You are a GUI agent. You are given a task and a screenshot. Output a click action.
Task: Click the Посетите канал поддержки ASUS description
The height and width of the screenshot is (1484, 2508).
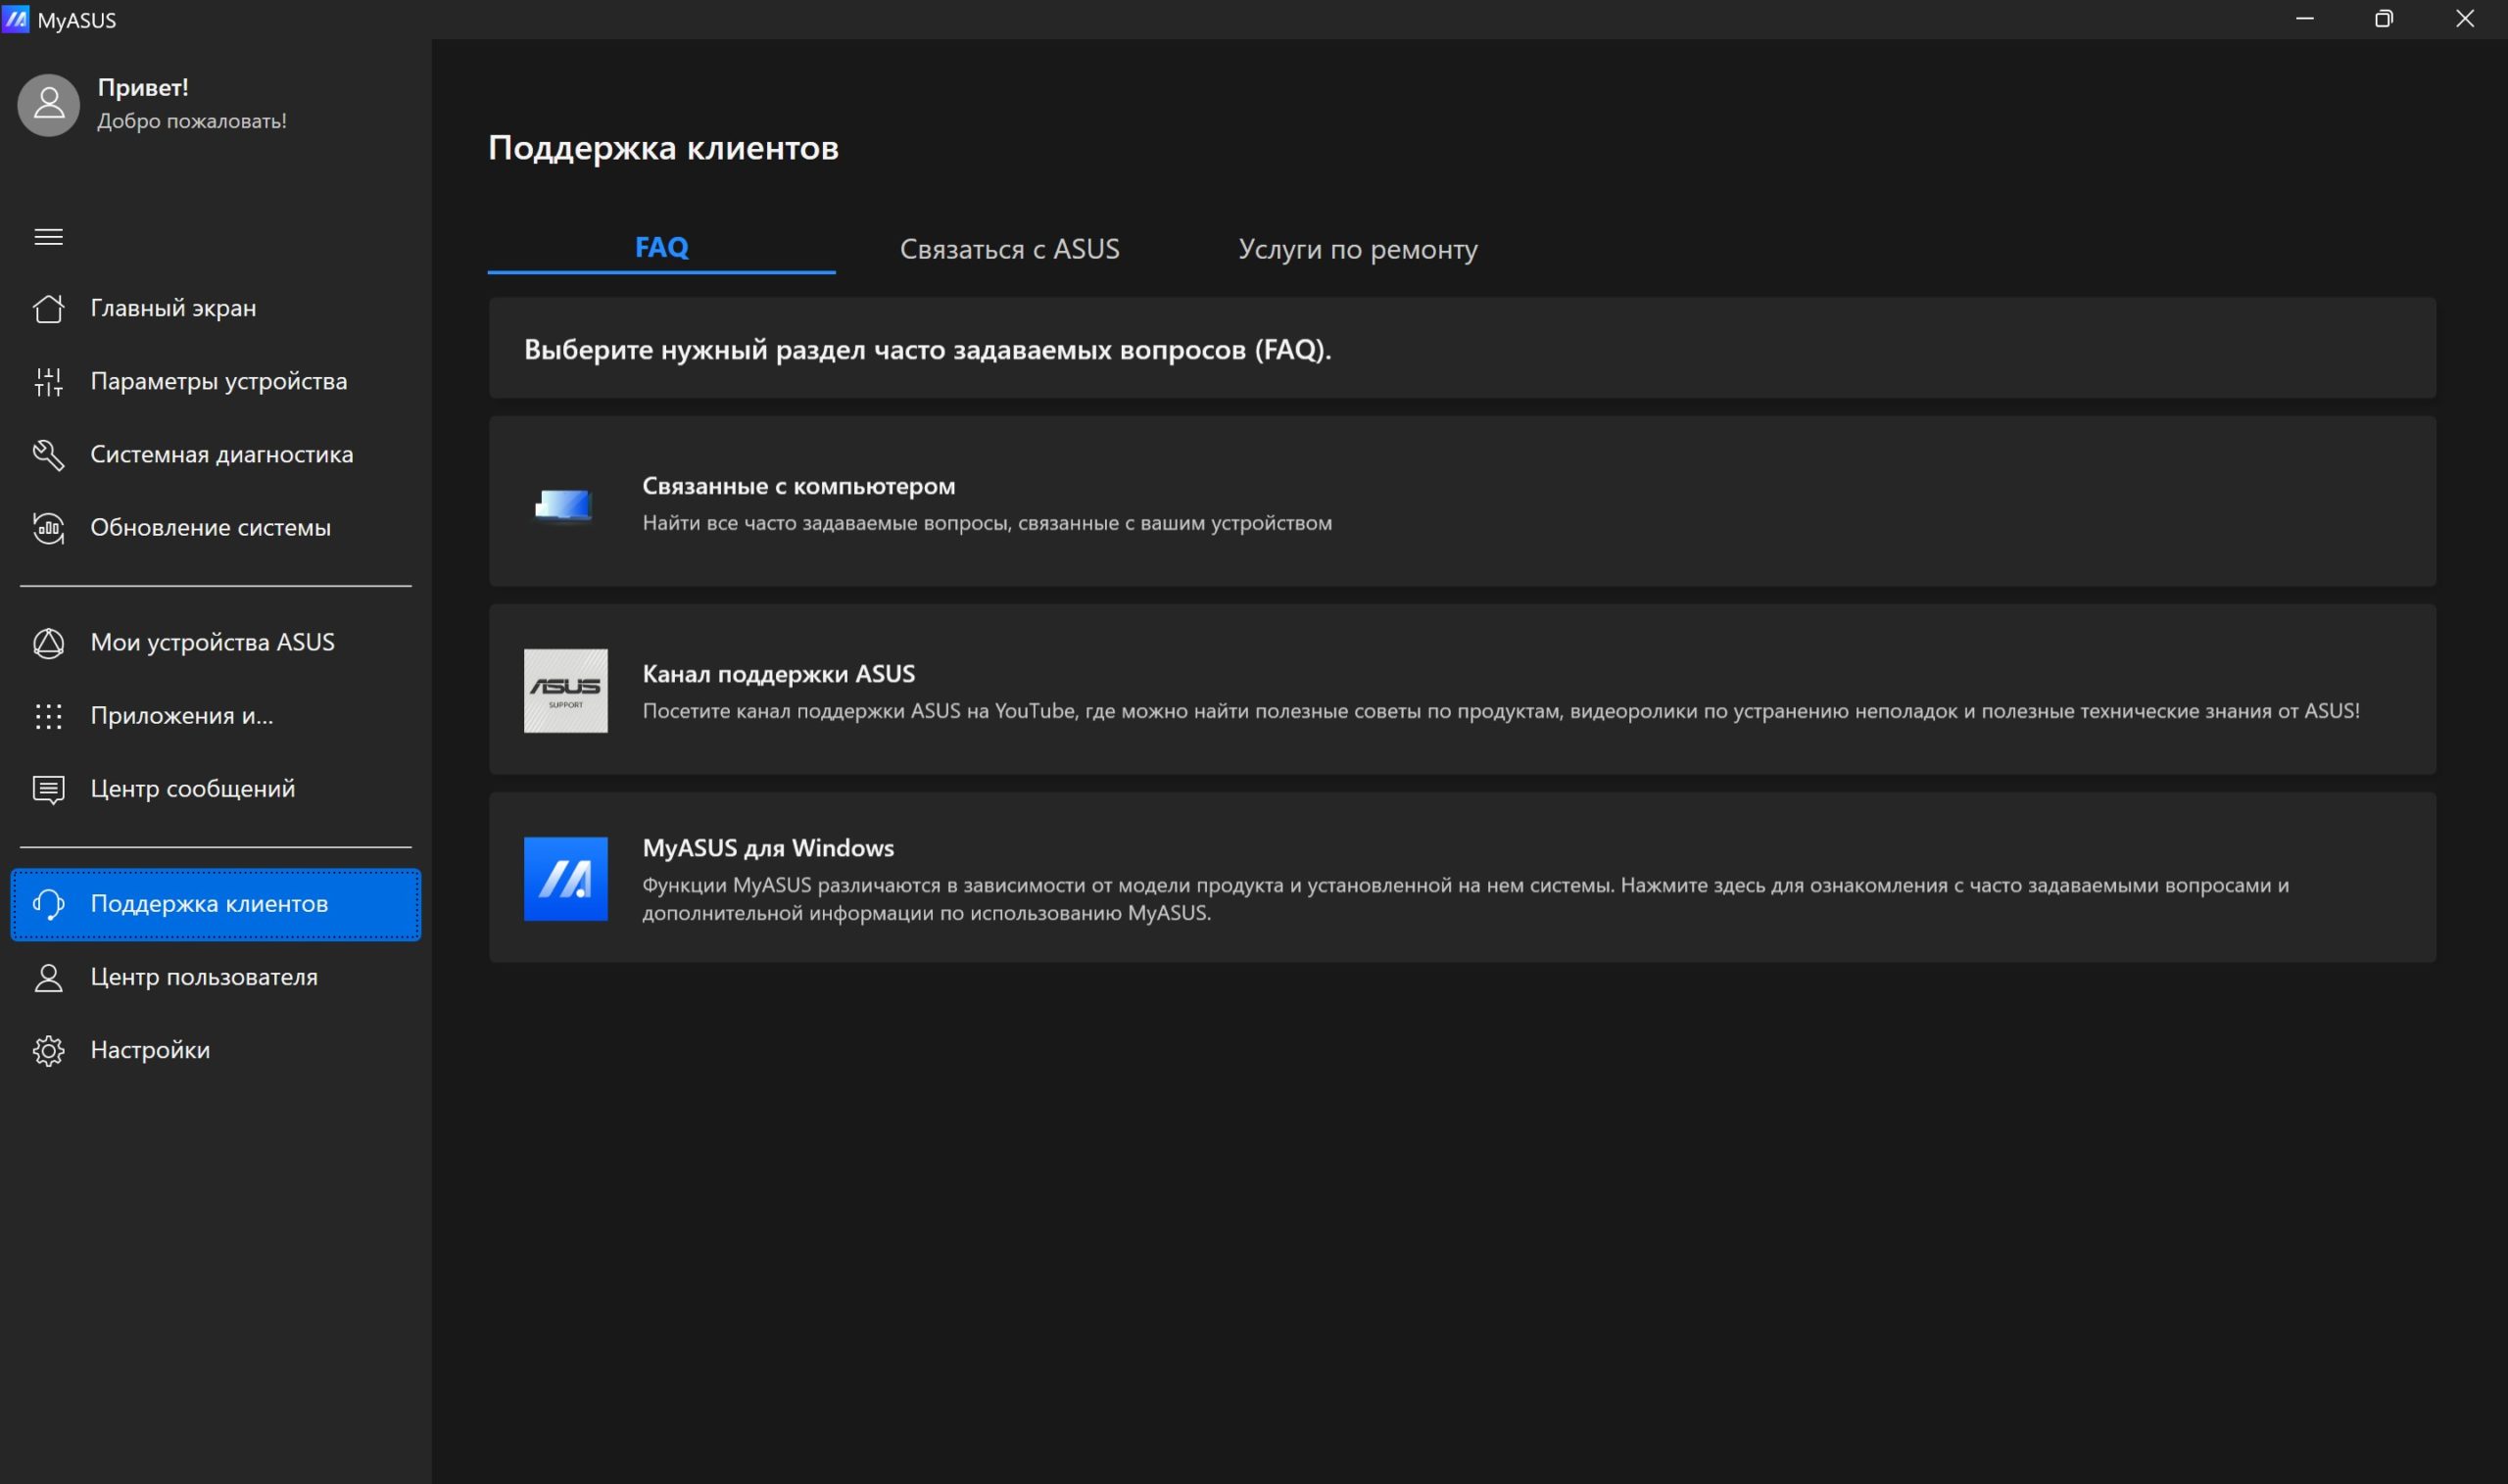pos(1500,711)
